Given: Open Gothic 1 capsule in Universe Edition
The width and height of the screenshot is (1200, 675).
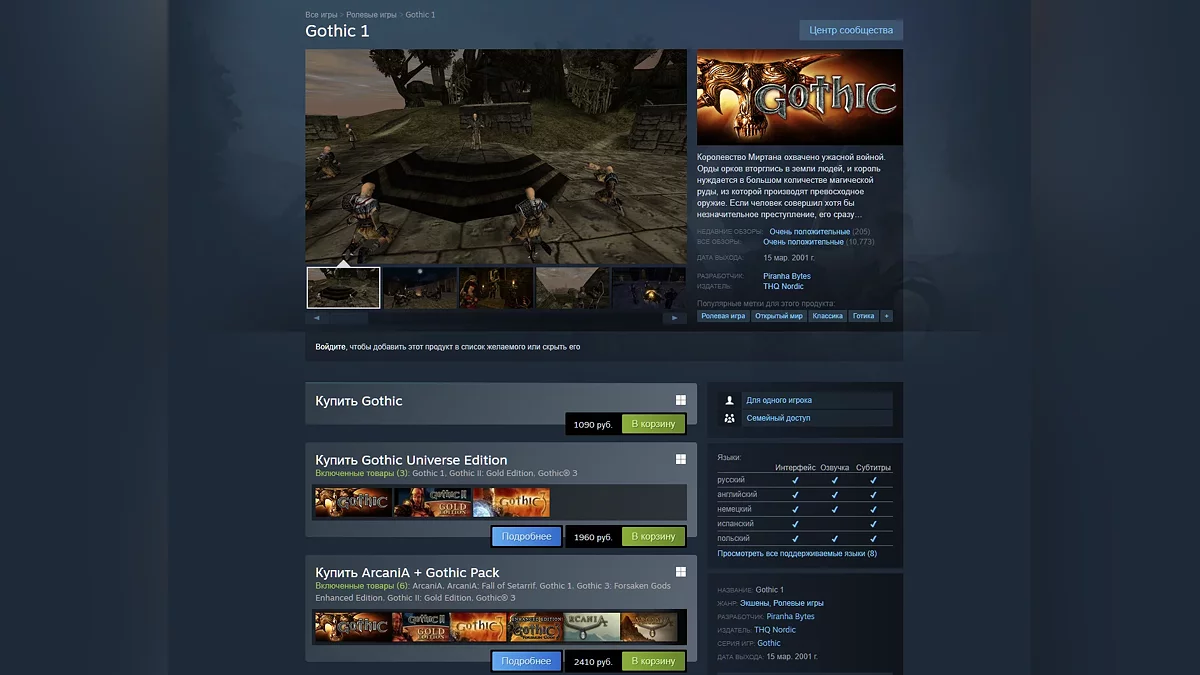Looking at the screenshot, I should click(x=353, y=502).
